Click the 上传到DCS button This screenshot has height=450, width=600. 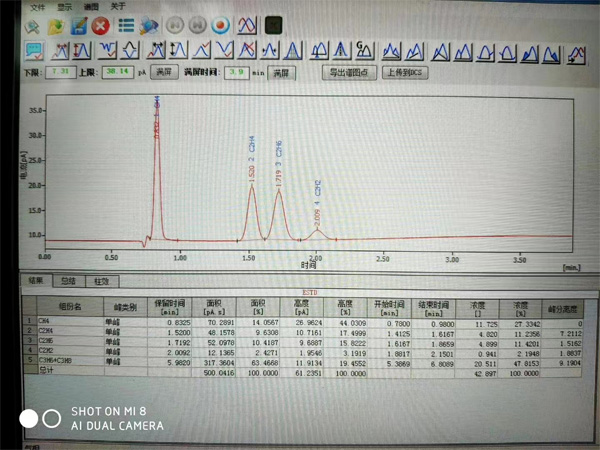(406, 73)
